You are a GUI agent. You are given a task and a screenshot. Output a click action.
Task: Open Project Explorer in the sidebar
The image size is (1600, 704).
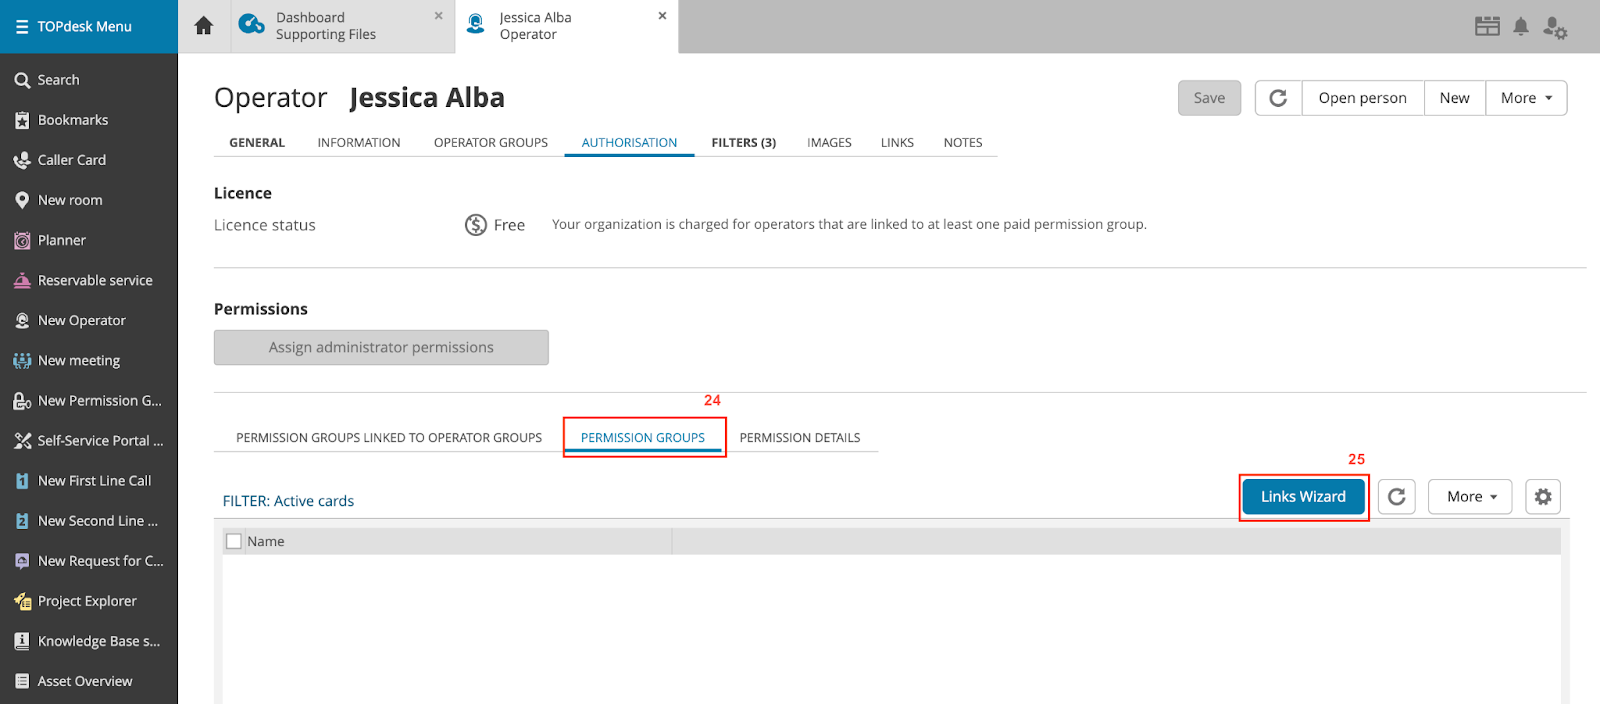(87, 601)
